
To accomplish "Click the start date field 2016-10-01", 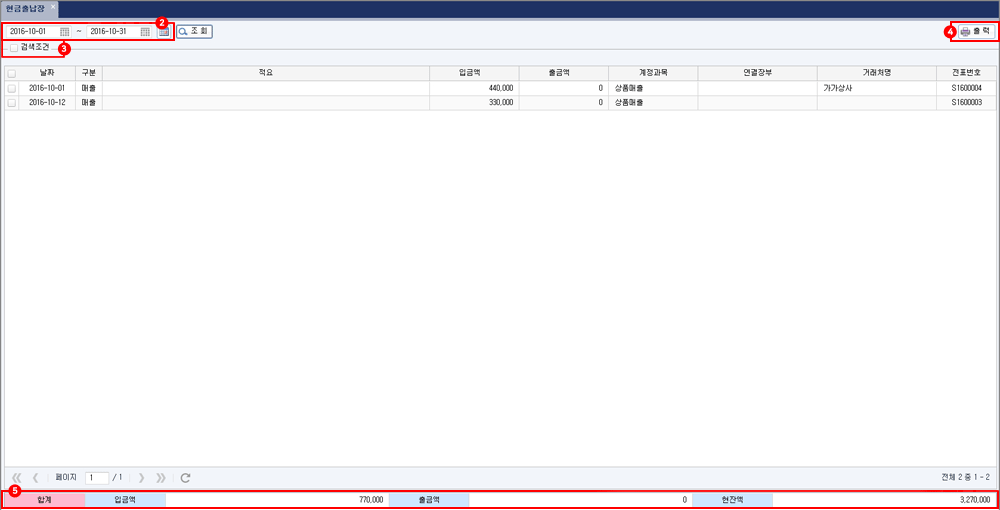I will click(x=33, y=31).
